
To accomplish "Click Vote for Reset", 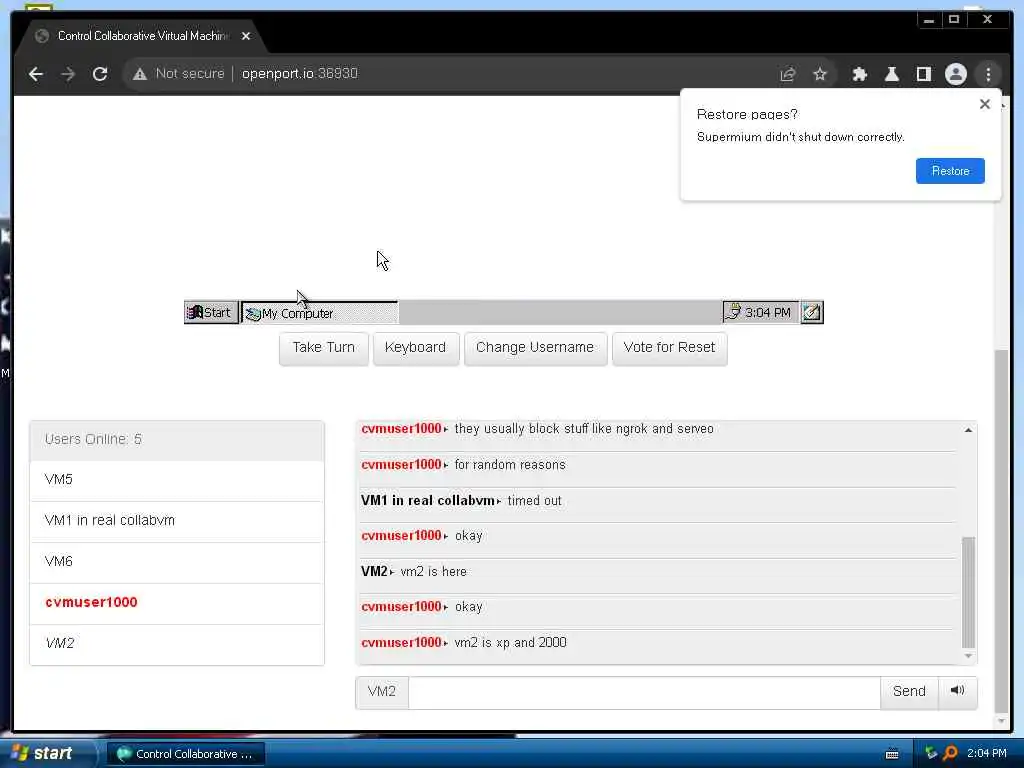I will (669, 347).
